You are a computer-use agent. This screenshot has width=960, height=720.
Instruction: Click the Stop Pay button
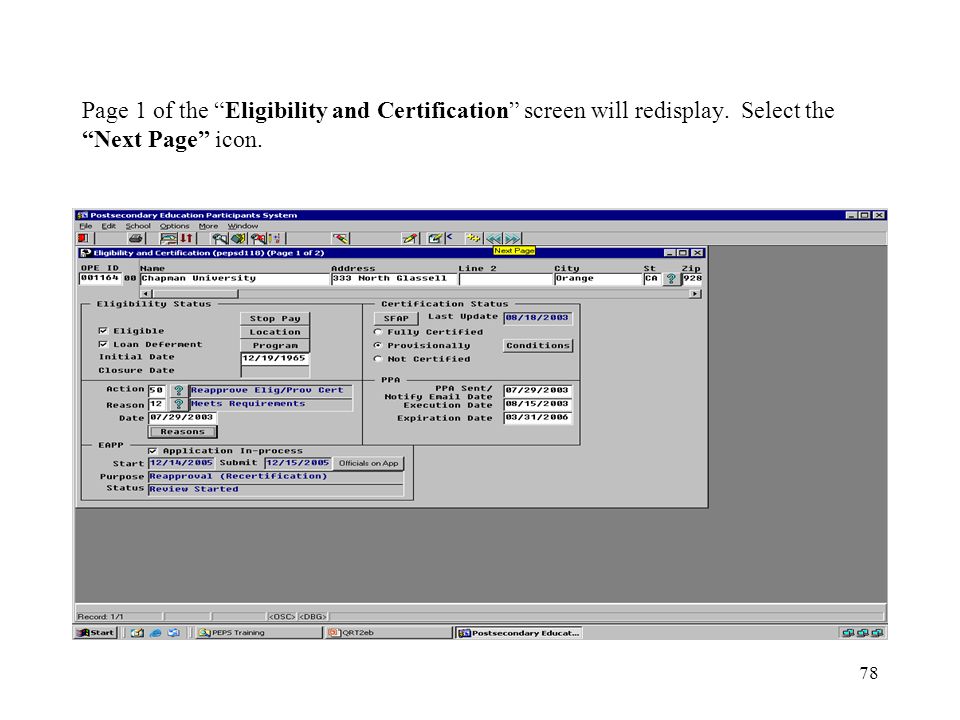(275, 318)
